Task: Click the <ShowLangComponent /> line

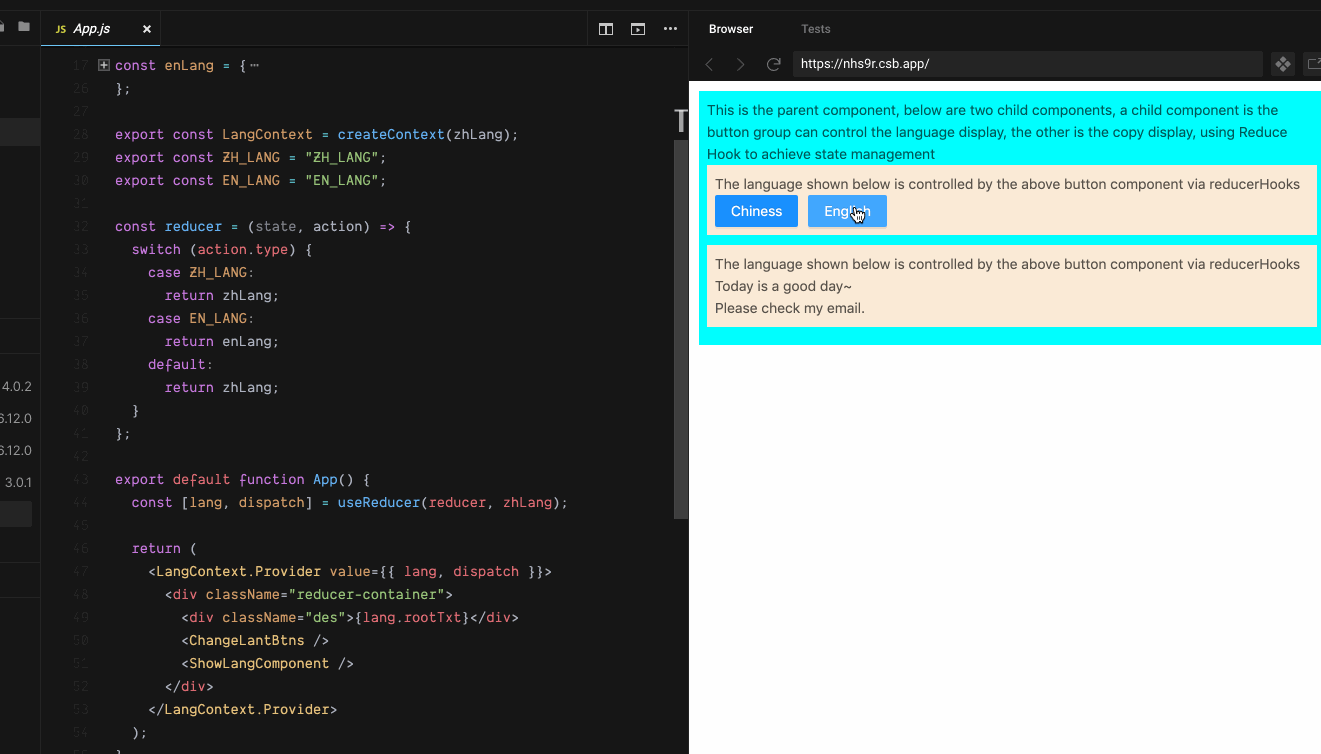Action: click(x=268, y=663)
